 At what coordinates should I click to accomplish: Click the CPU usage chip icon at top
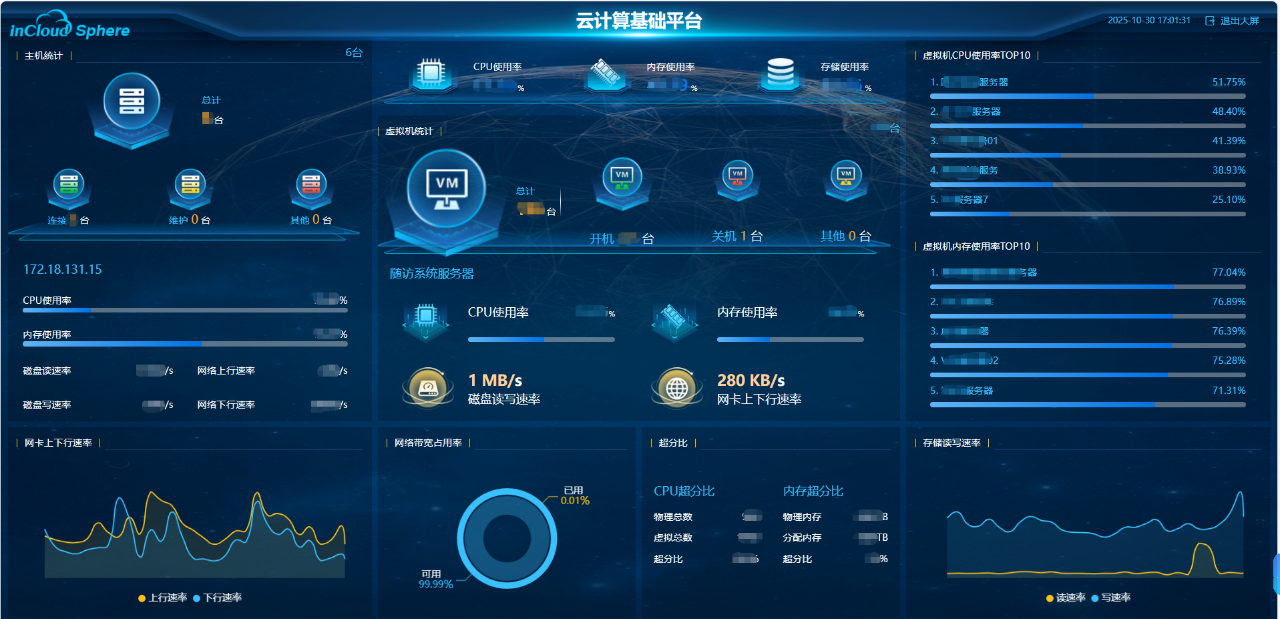click(431, 74)
